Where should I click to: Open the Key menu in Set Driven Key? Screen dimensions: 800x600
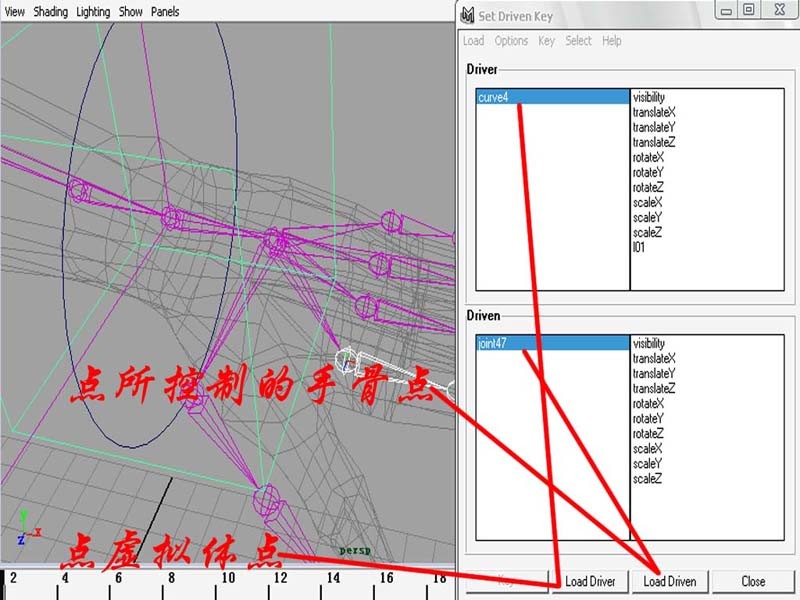click(546, 40)
